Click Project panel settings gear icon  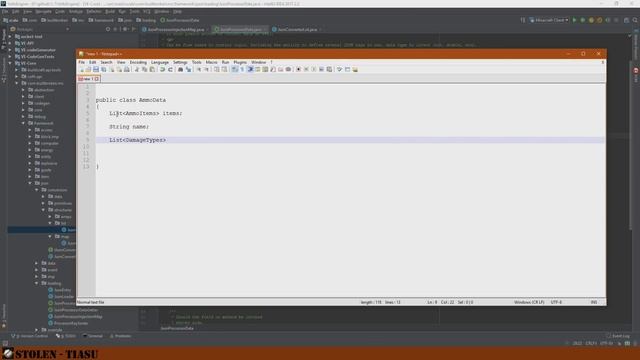[125, 29]
